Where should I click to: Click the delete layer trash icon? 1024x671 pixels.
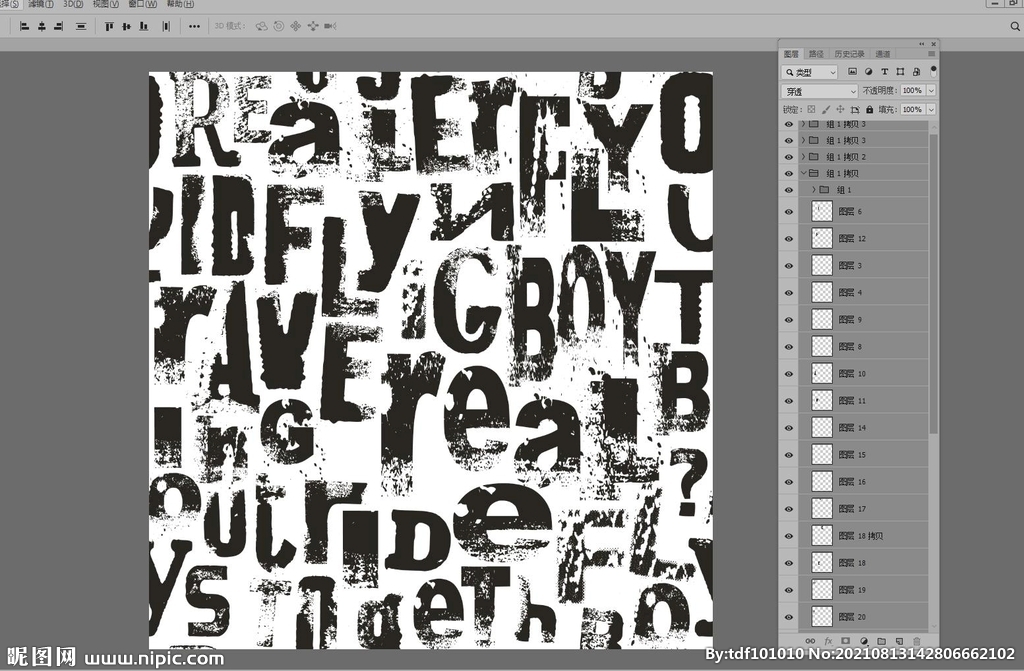917,642
